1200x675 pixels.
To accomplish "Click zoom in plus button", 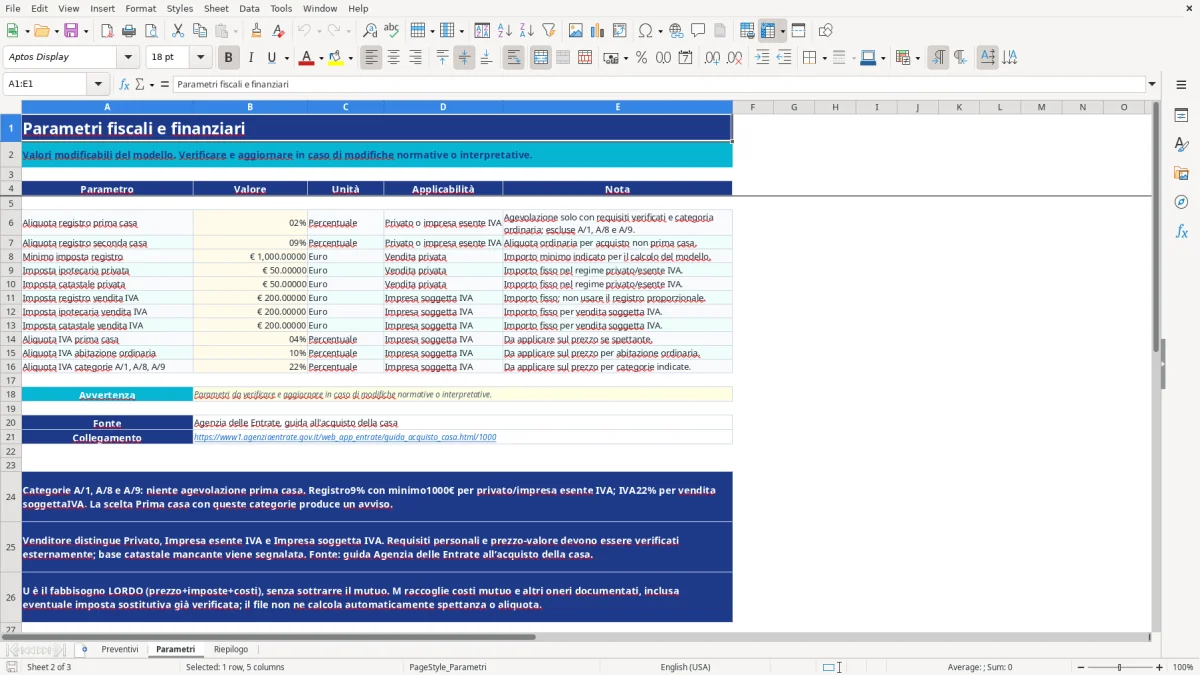I will [x=1159, y=667].
